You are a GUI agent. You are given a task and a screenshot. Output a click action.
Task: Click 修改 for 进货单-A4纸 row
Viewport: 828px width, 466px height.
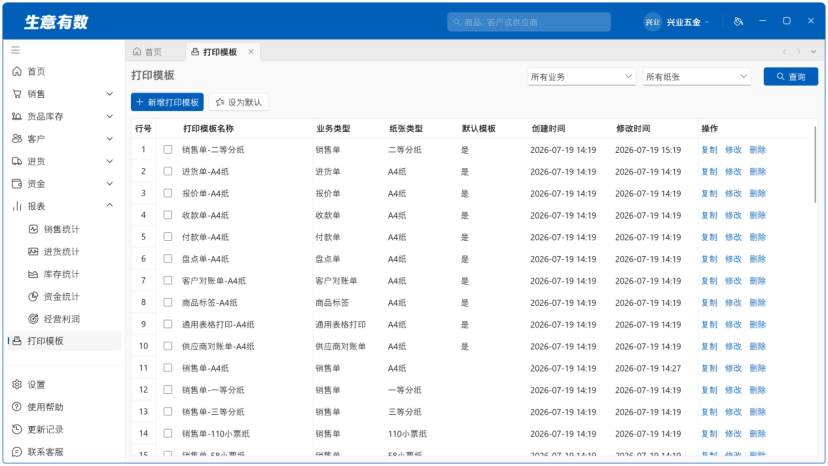[x=733, y=171]
